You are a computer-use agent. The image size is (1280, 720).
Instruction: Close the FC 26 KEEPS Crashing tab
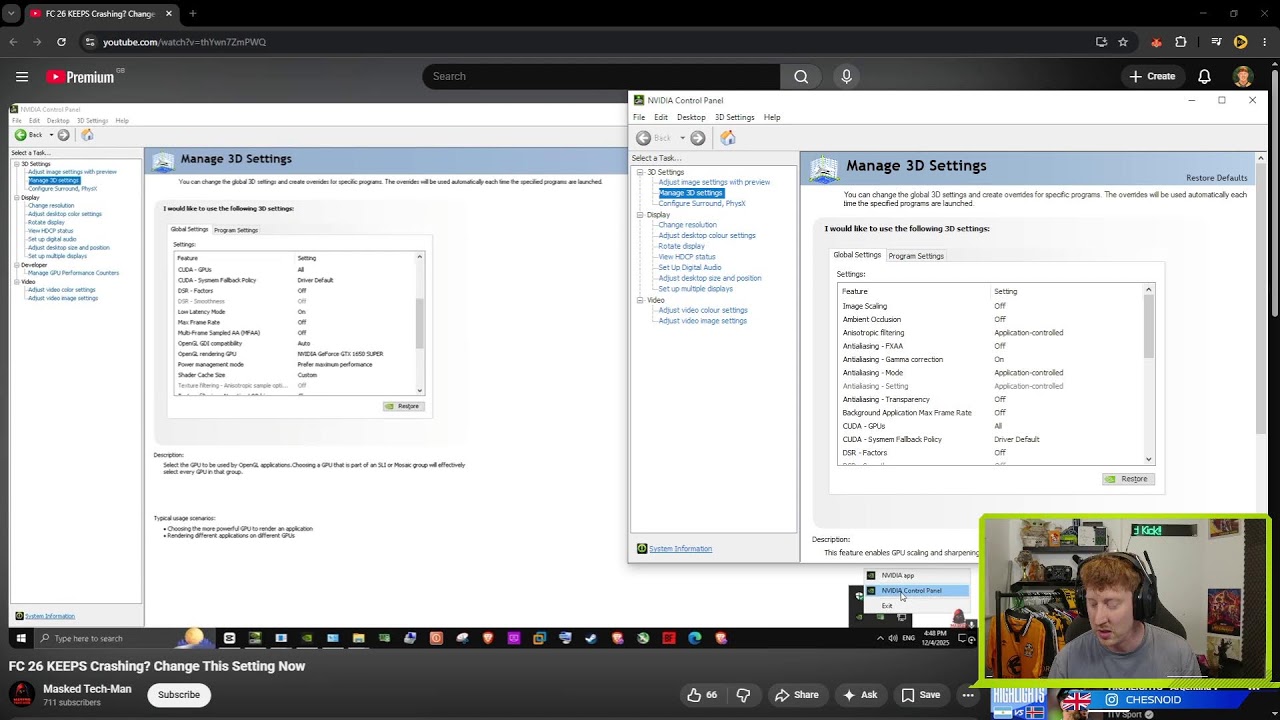click(x=169, y=14)
